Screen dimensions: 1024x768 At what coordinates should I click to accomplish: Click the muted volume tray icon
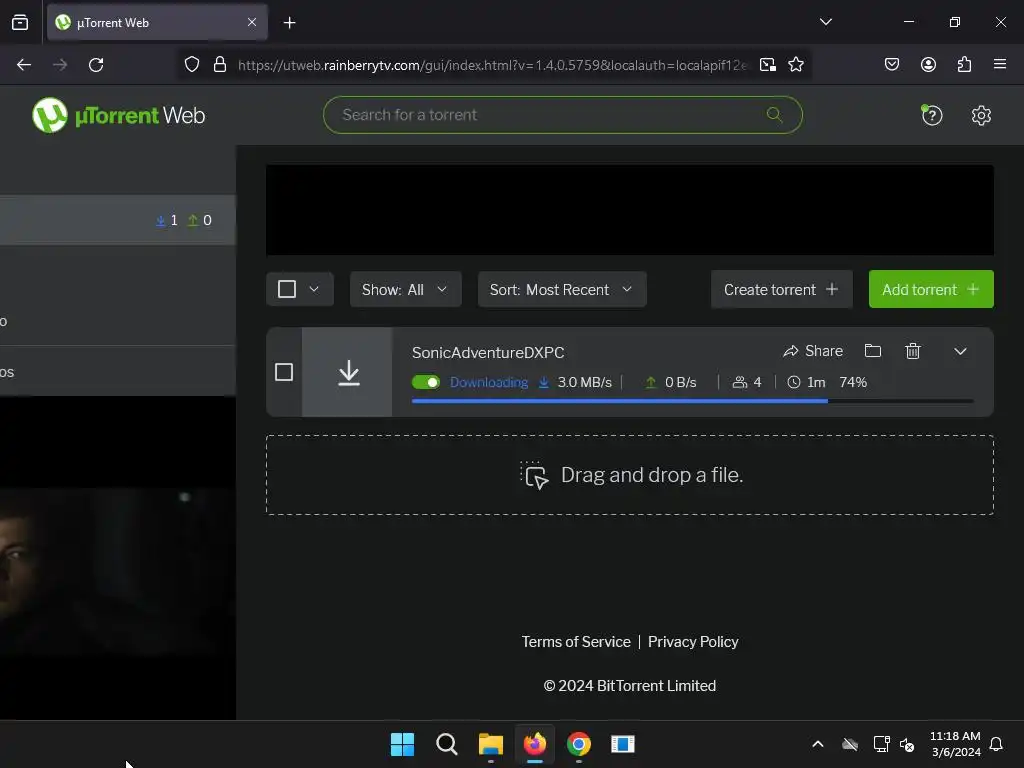pyautogui.click(x=907, y=744)
